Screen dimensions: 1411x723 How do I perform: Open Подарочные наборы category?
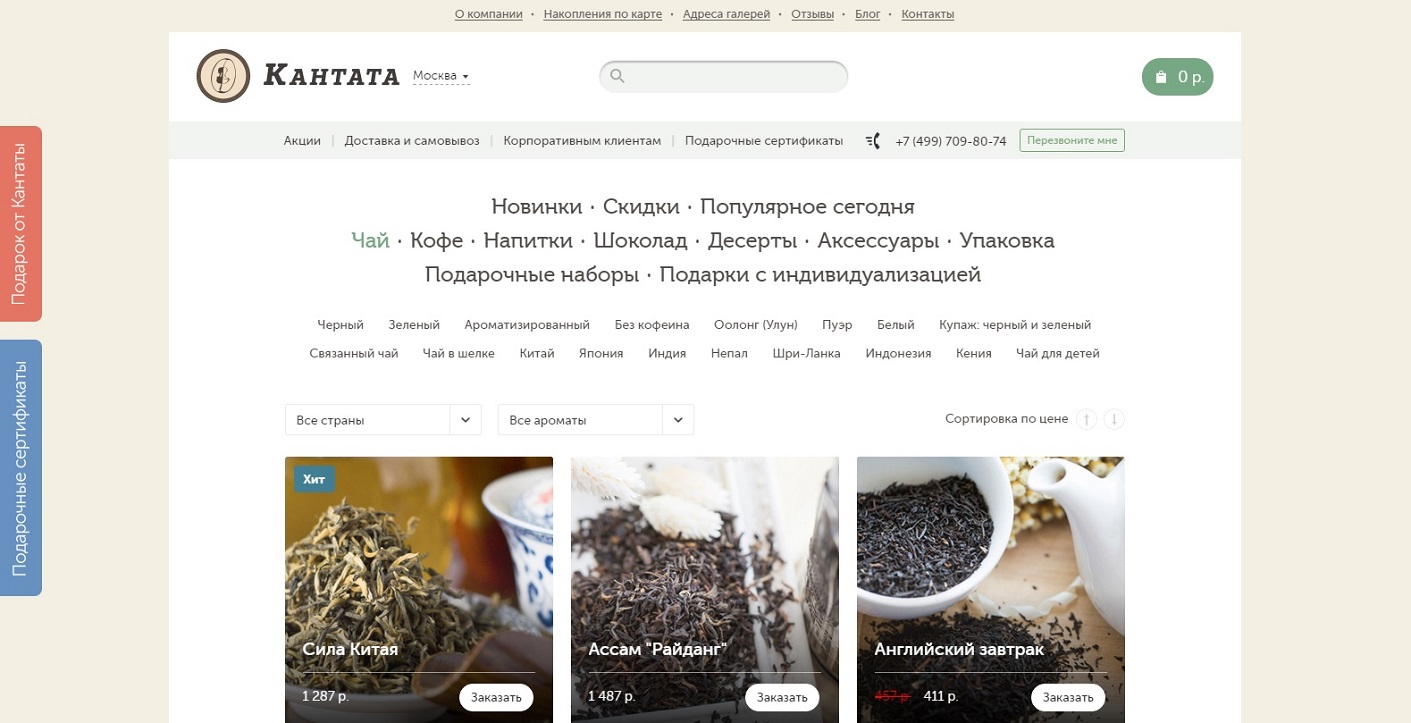click(x=532, y=275)
